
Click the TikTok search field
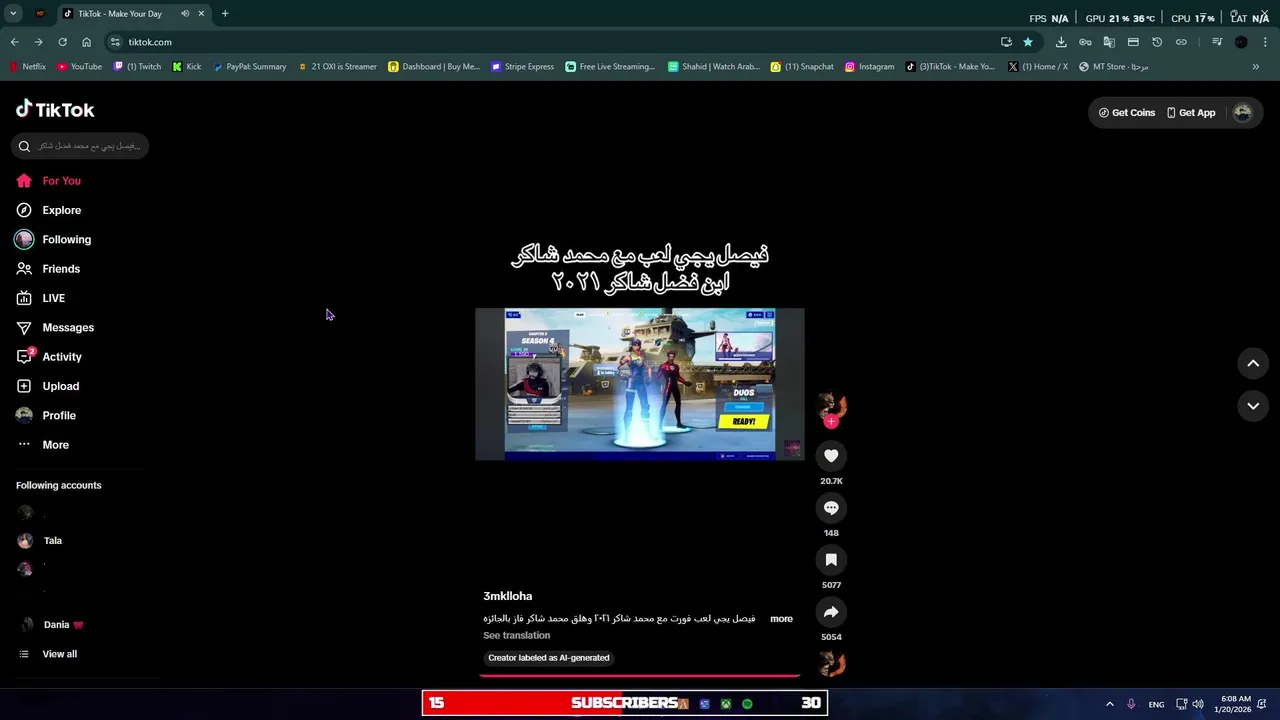point(80,146)
